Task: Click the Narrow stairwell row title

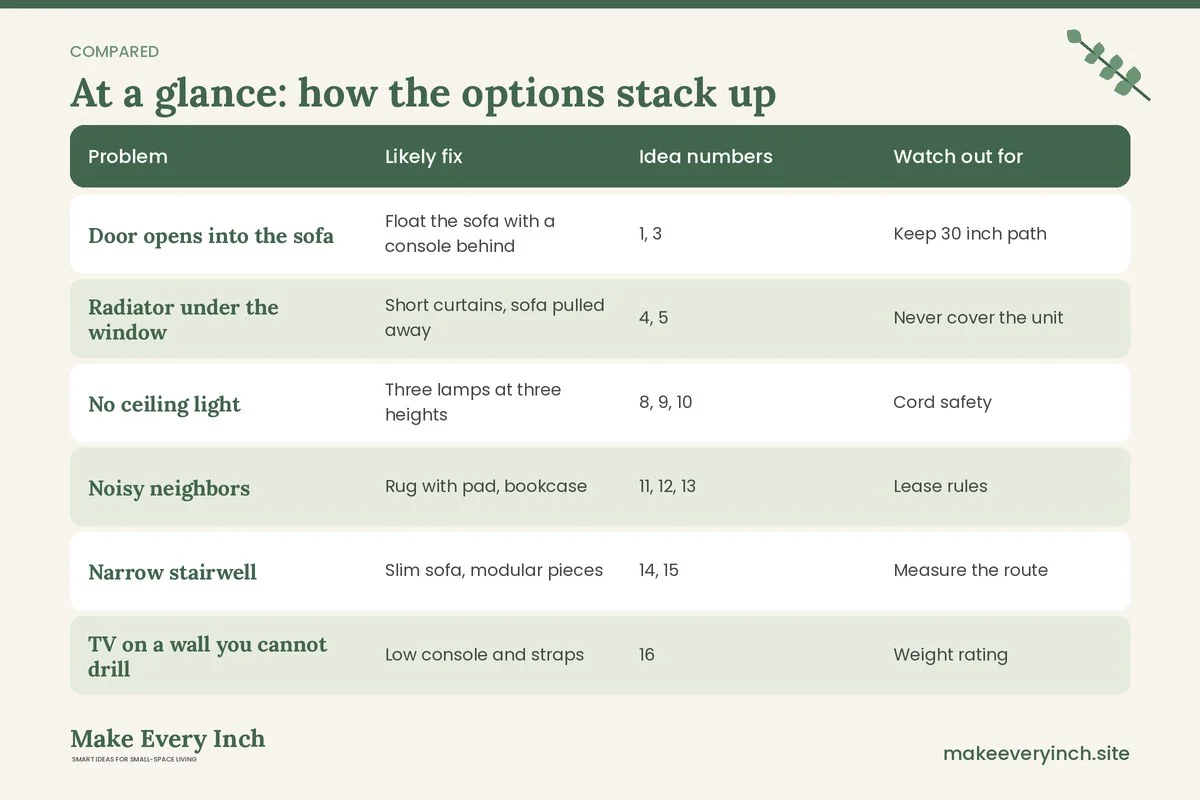Action: click(172, 572)
